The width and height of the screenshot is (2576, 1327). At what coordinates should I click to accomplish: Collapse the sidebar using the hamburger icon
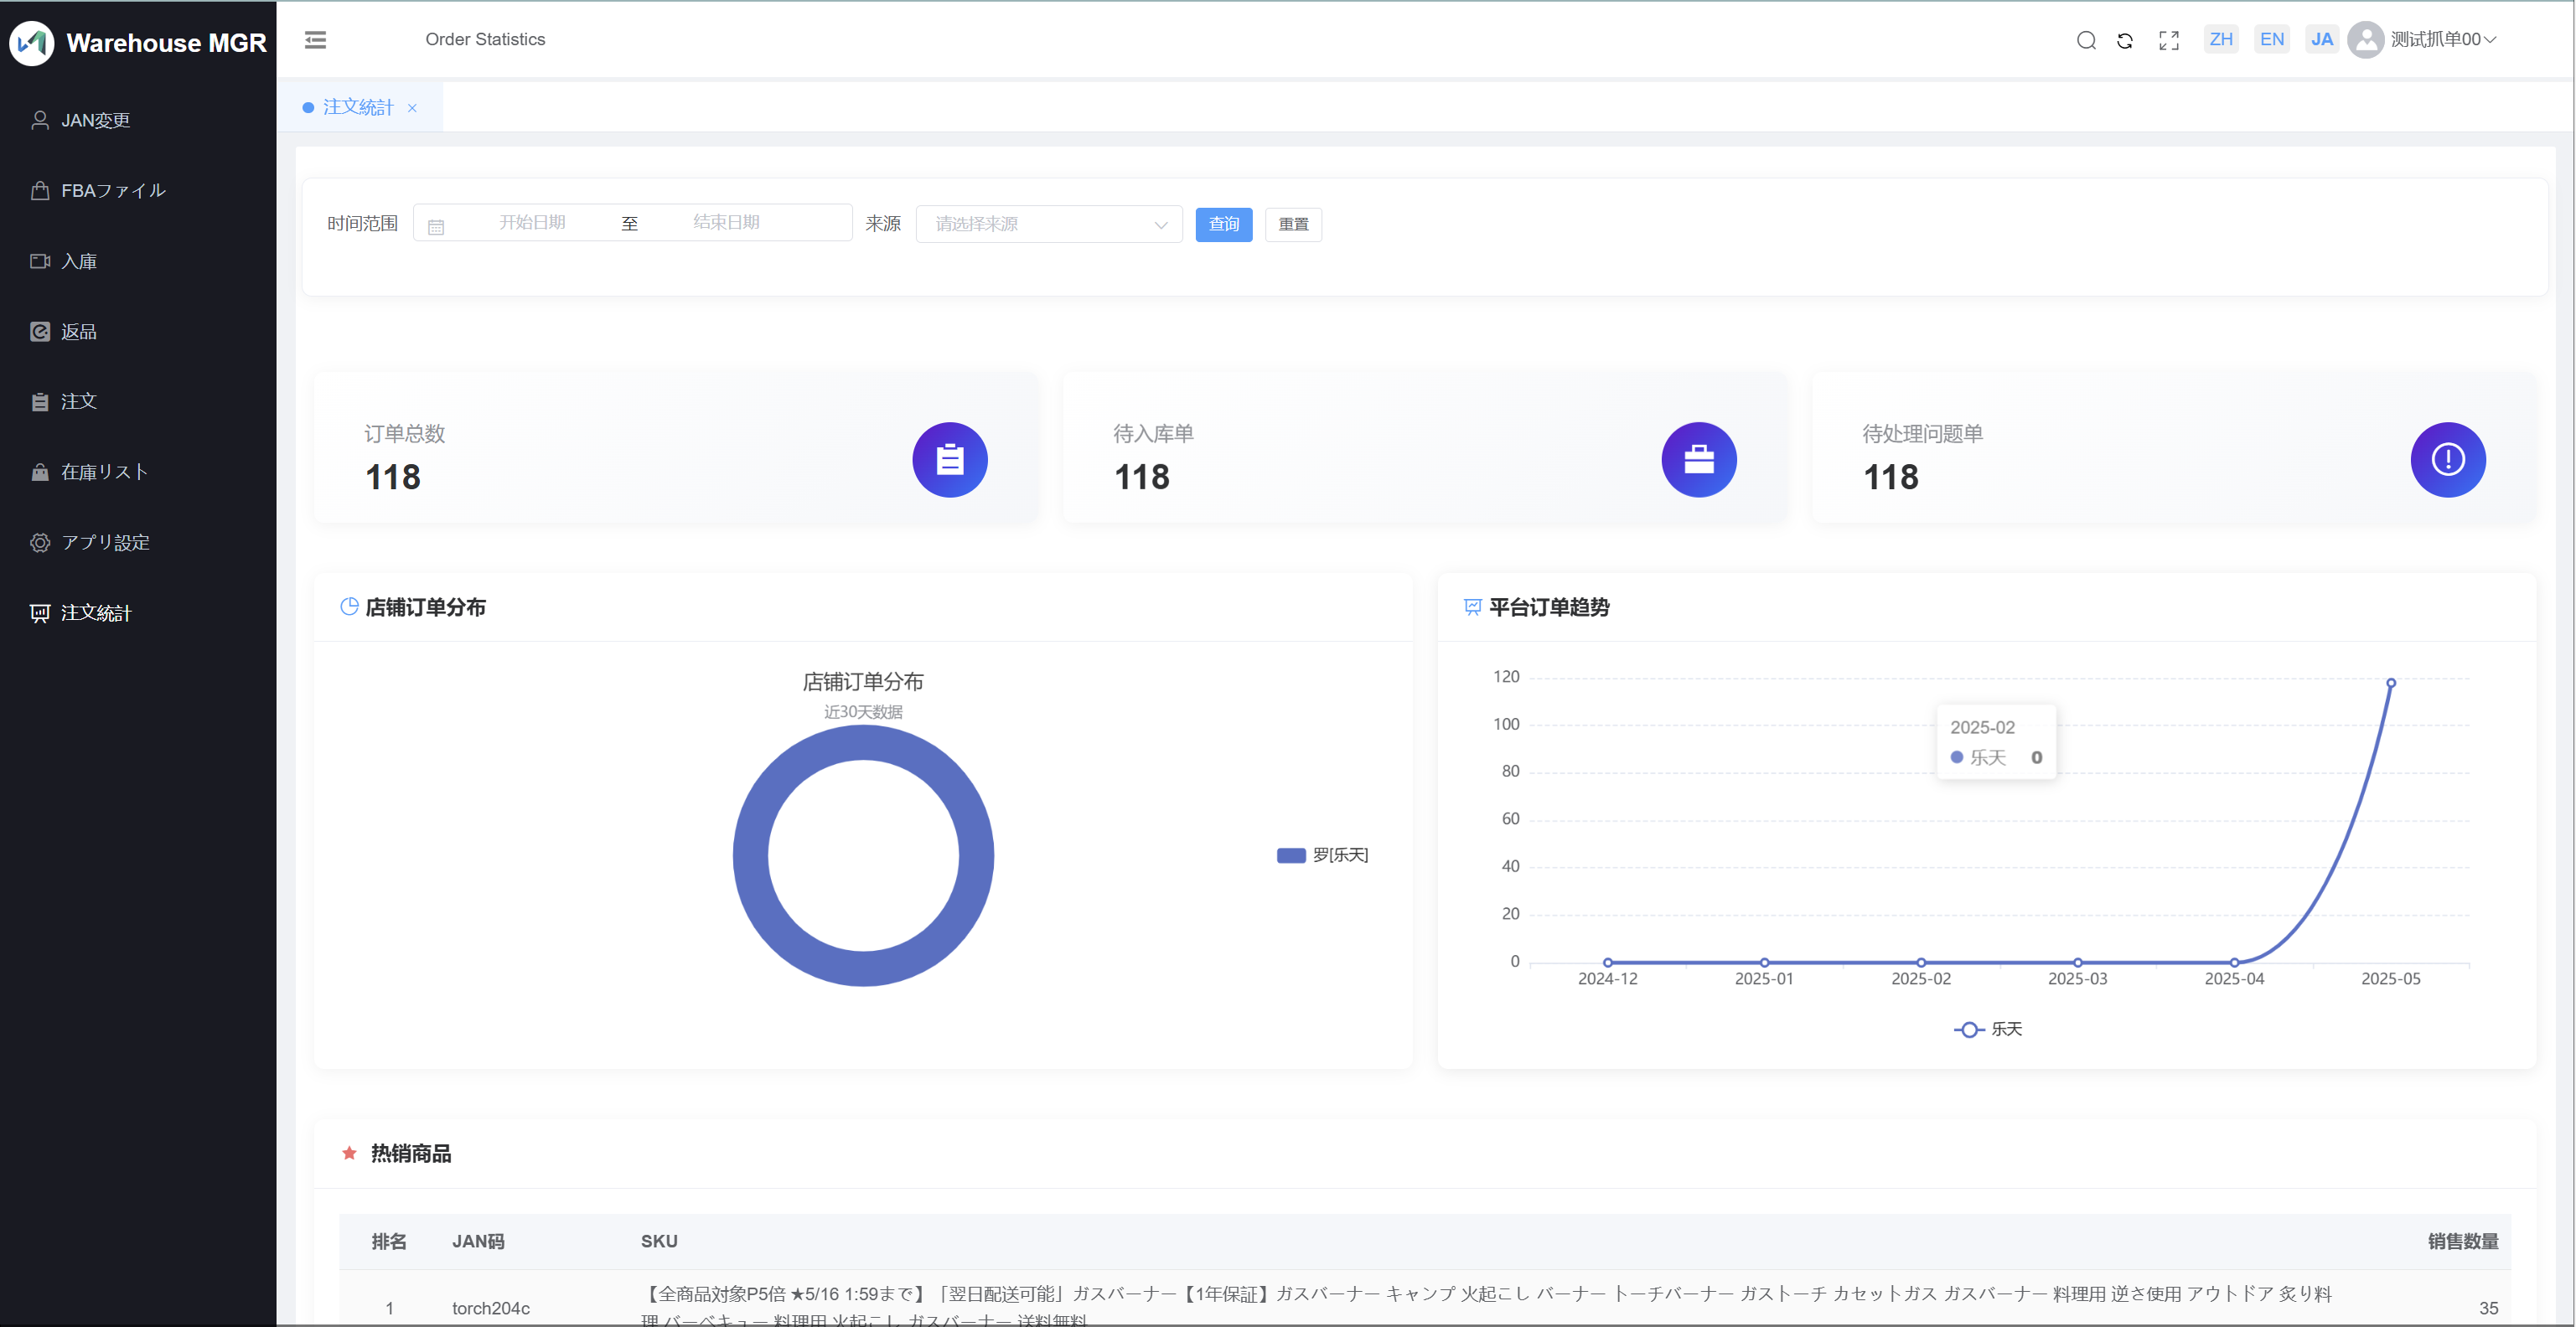tap(315, 39)
